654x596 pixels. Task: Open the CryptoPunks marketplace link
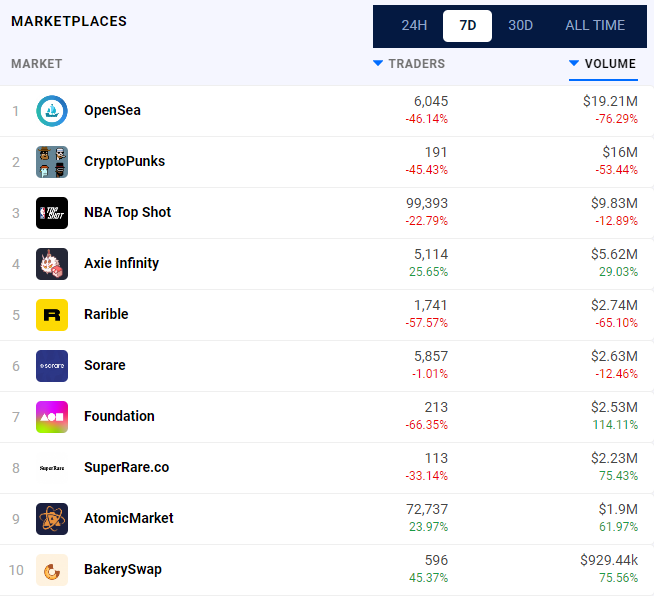pos(124,161)
